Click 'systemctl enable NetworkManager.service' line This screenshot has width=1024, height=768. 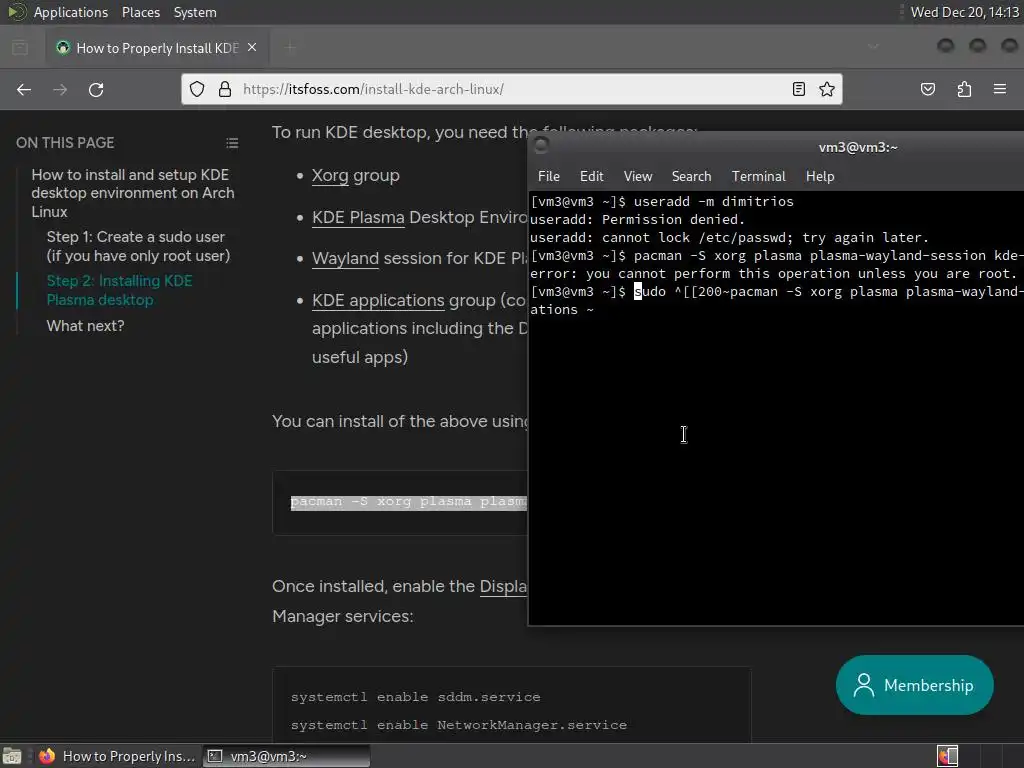[458, 725]
